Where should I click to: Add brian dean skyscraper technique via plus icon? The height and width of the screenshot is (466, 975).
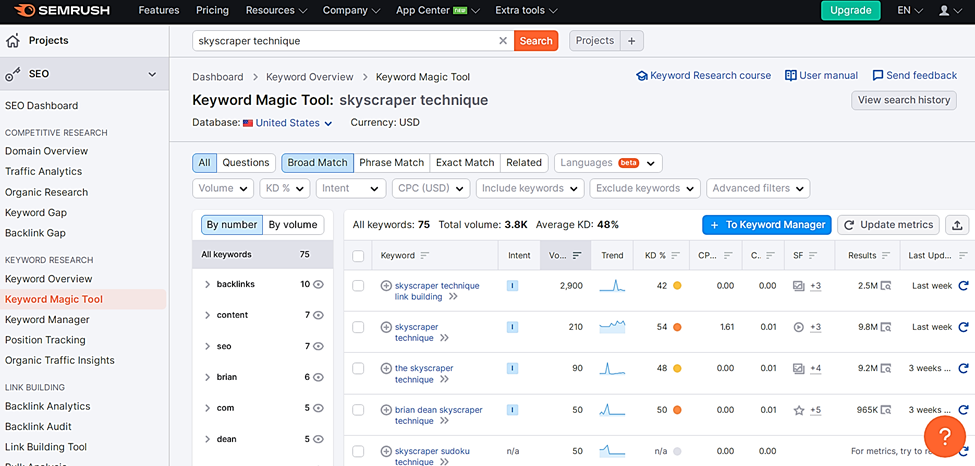(x=386, y=410)
